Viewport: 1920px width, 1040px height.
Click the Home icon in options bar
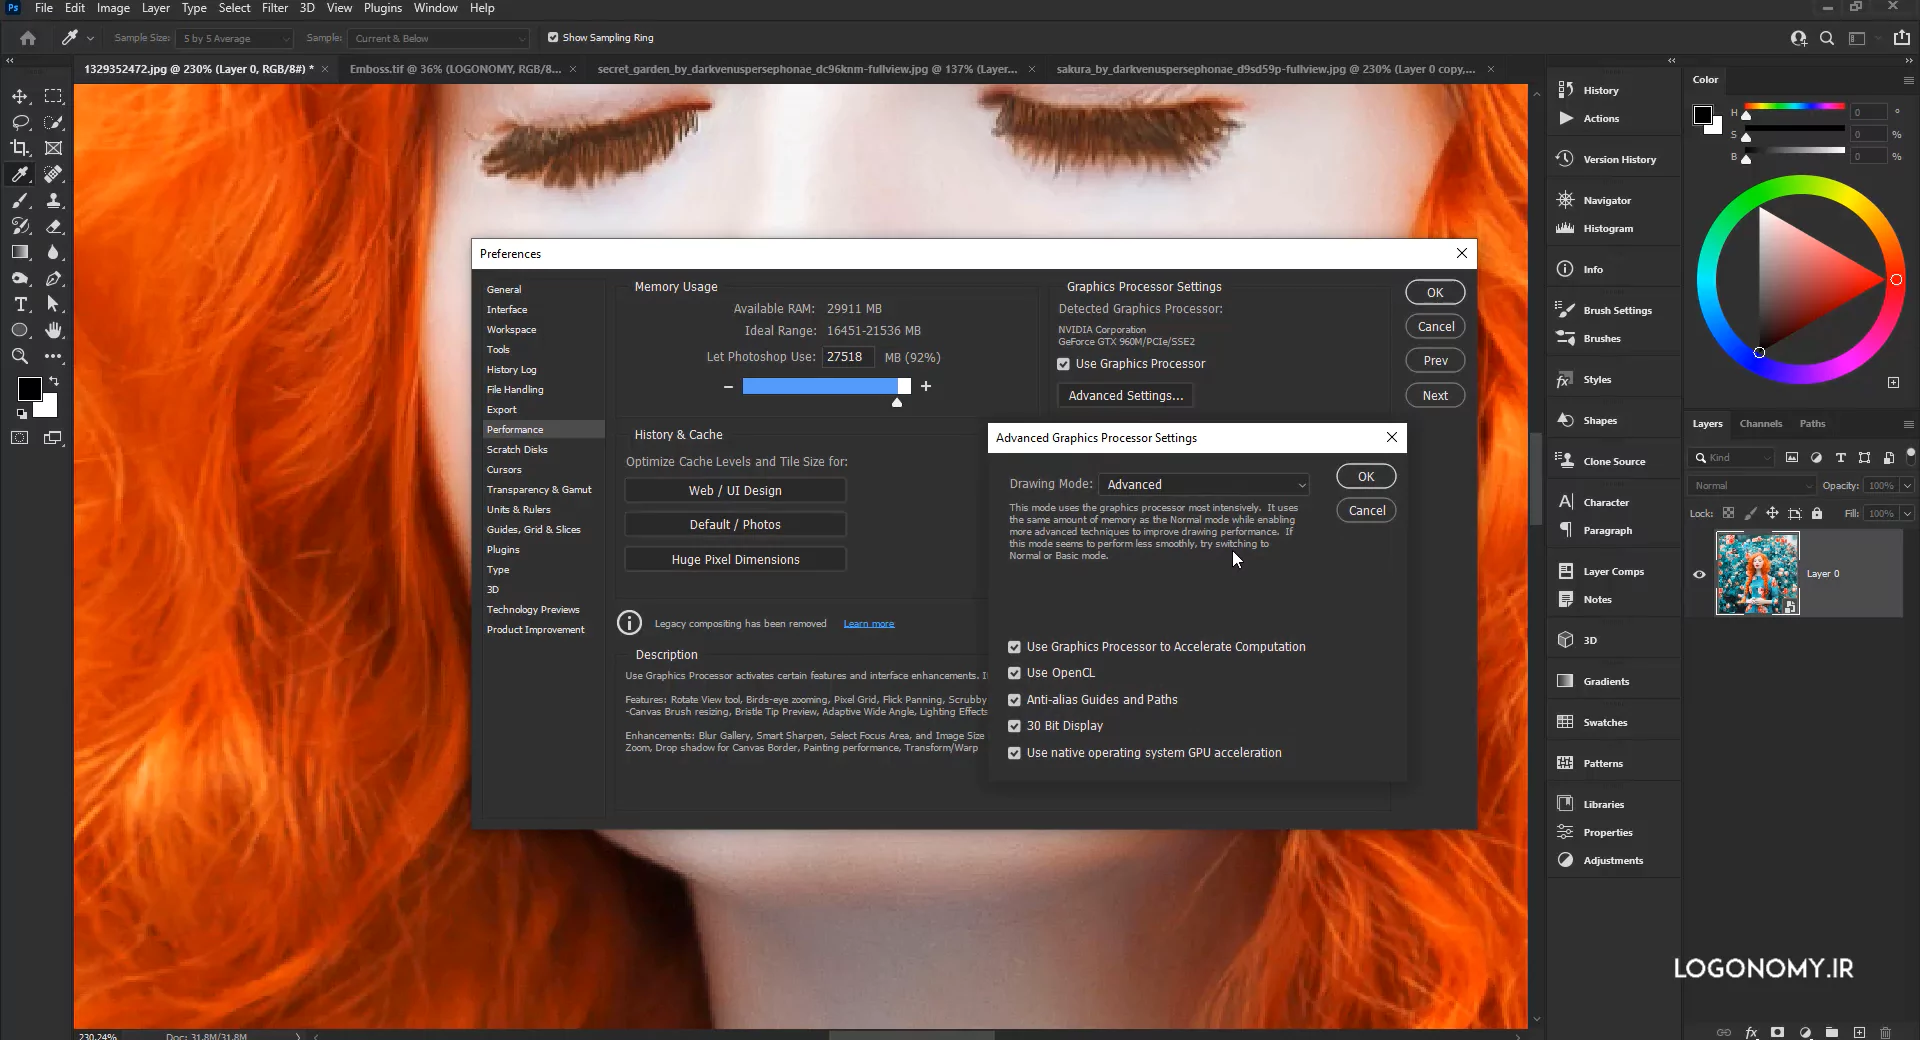tap(28, 38)
